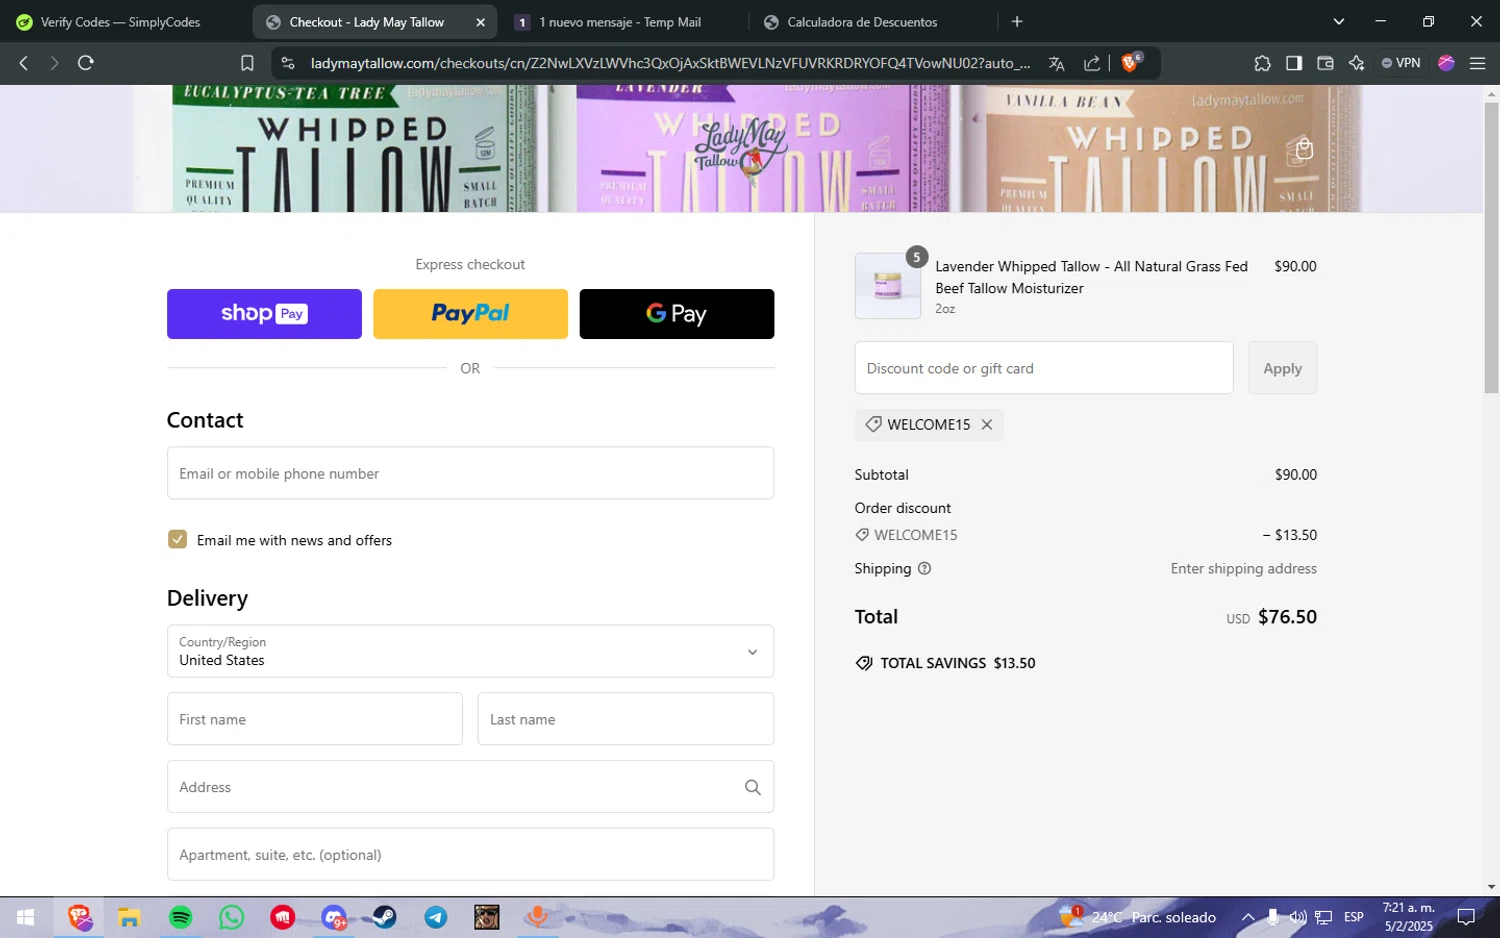Open ESP keyboard language selector
The height and width of the screenshot is (938, 1500).
(1354, 917)
